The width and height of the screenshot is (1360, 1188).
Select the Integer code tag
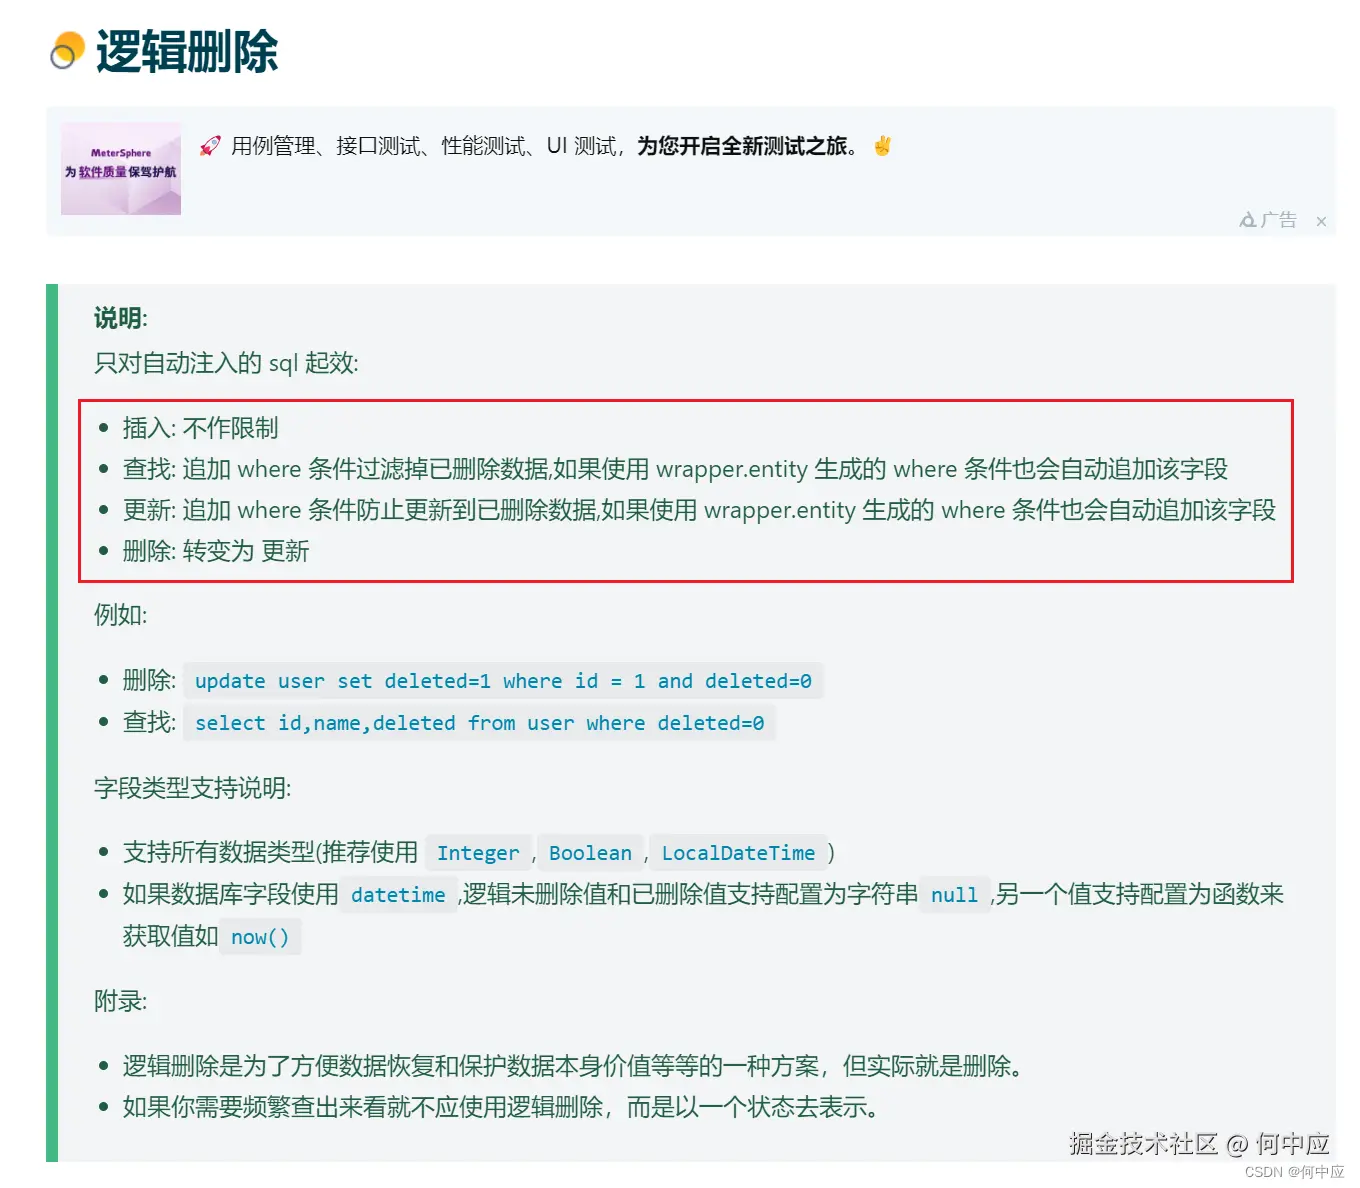tap(479, 853)
